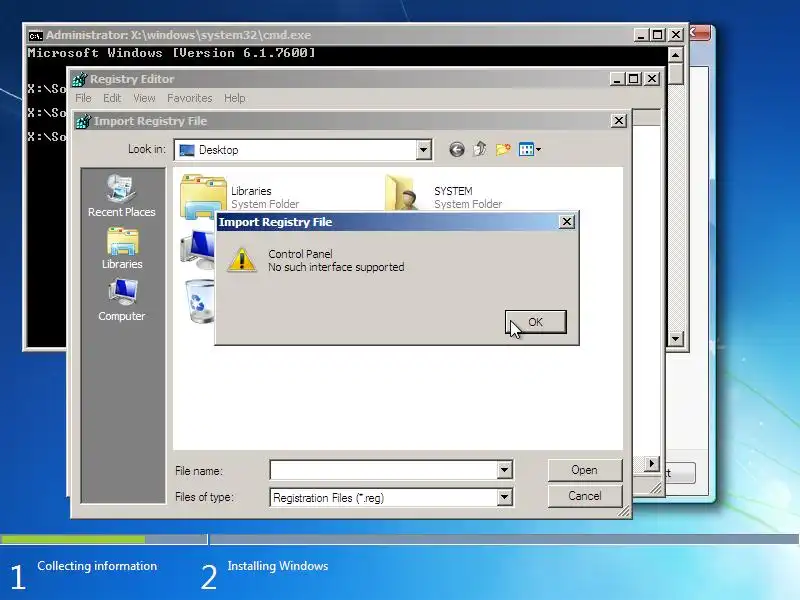Open the Favorites menu in Registry Editor
The image size is (800, 600).
[189, 98]
